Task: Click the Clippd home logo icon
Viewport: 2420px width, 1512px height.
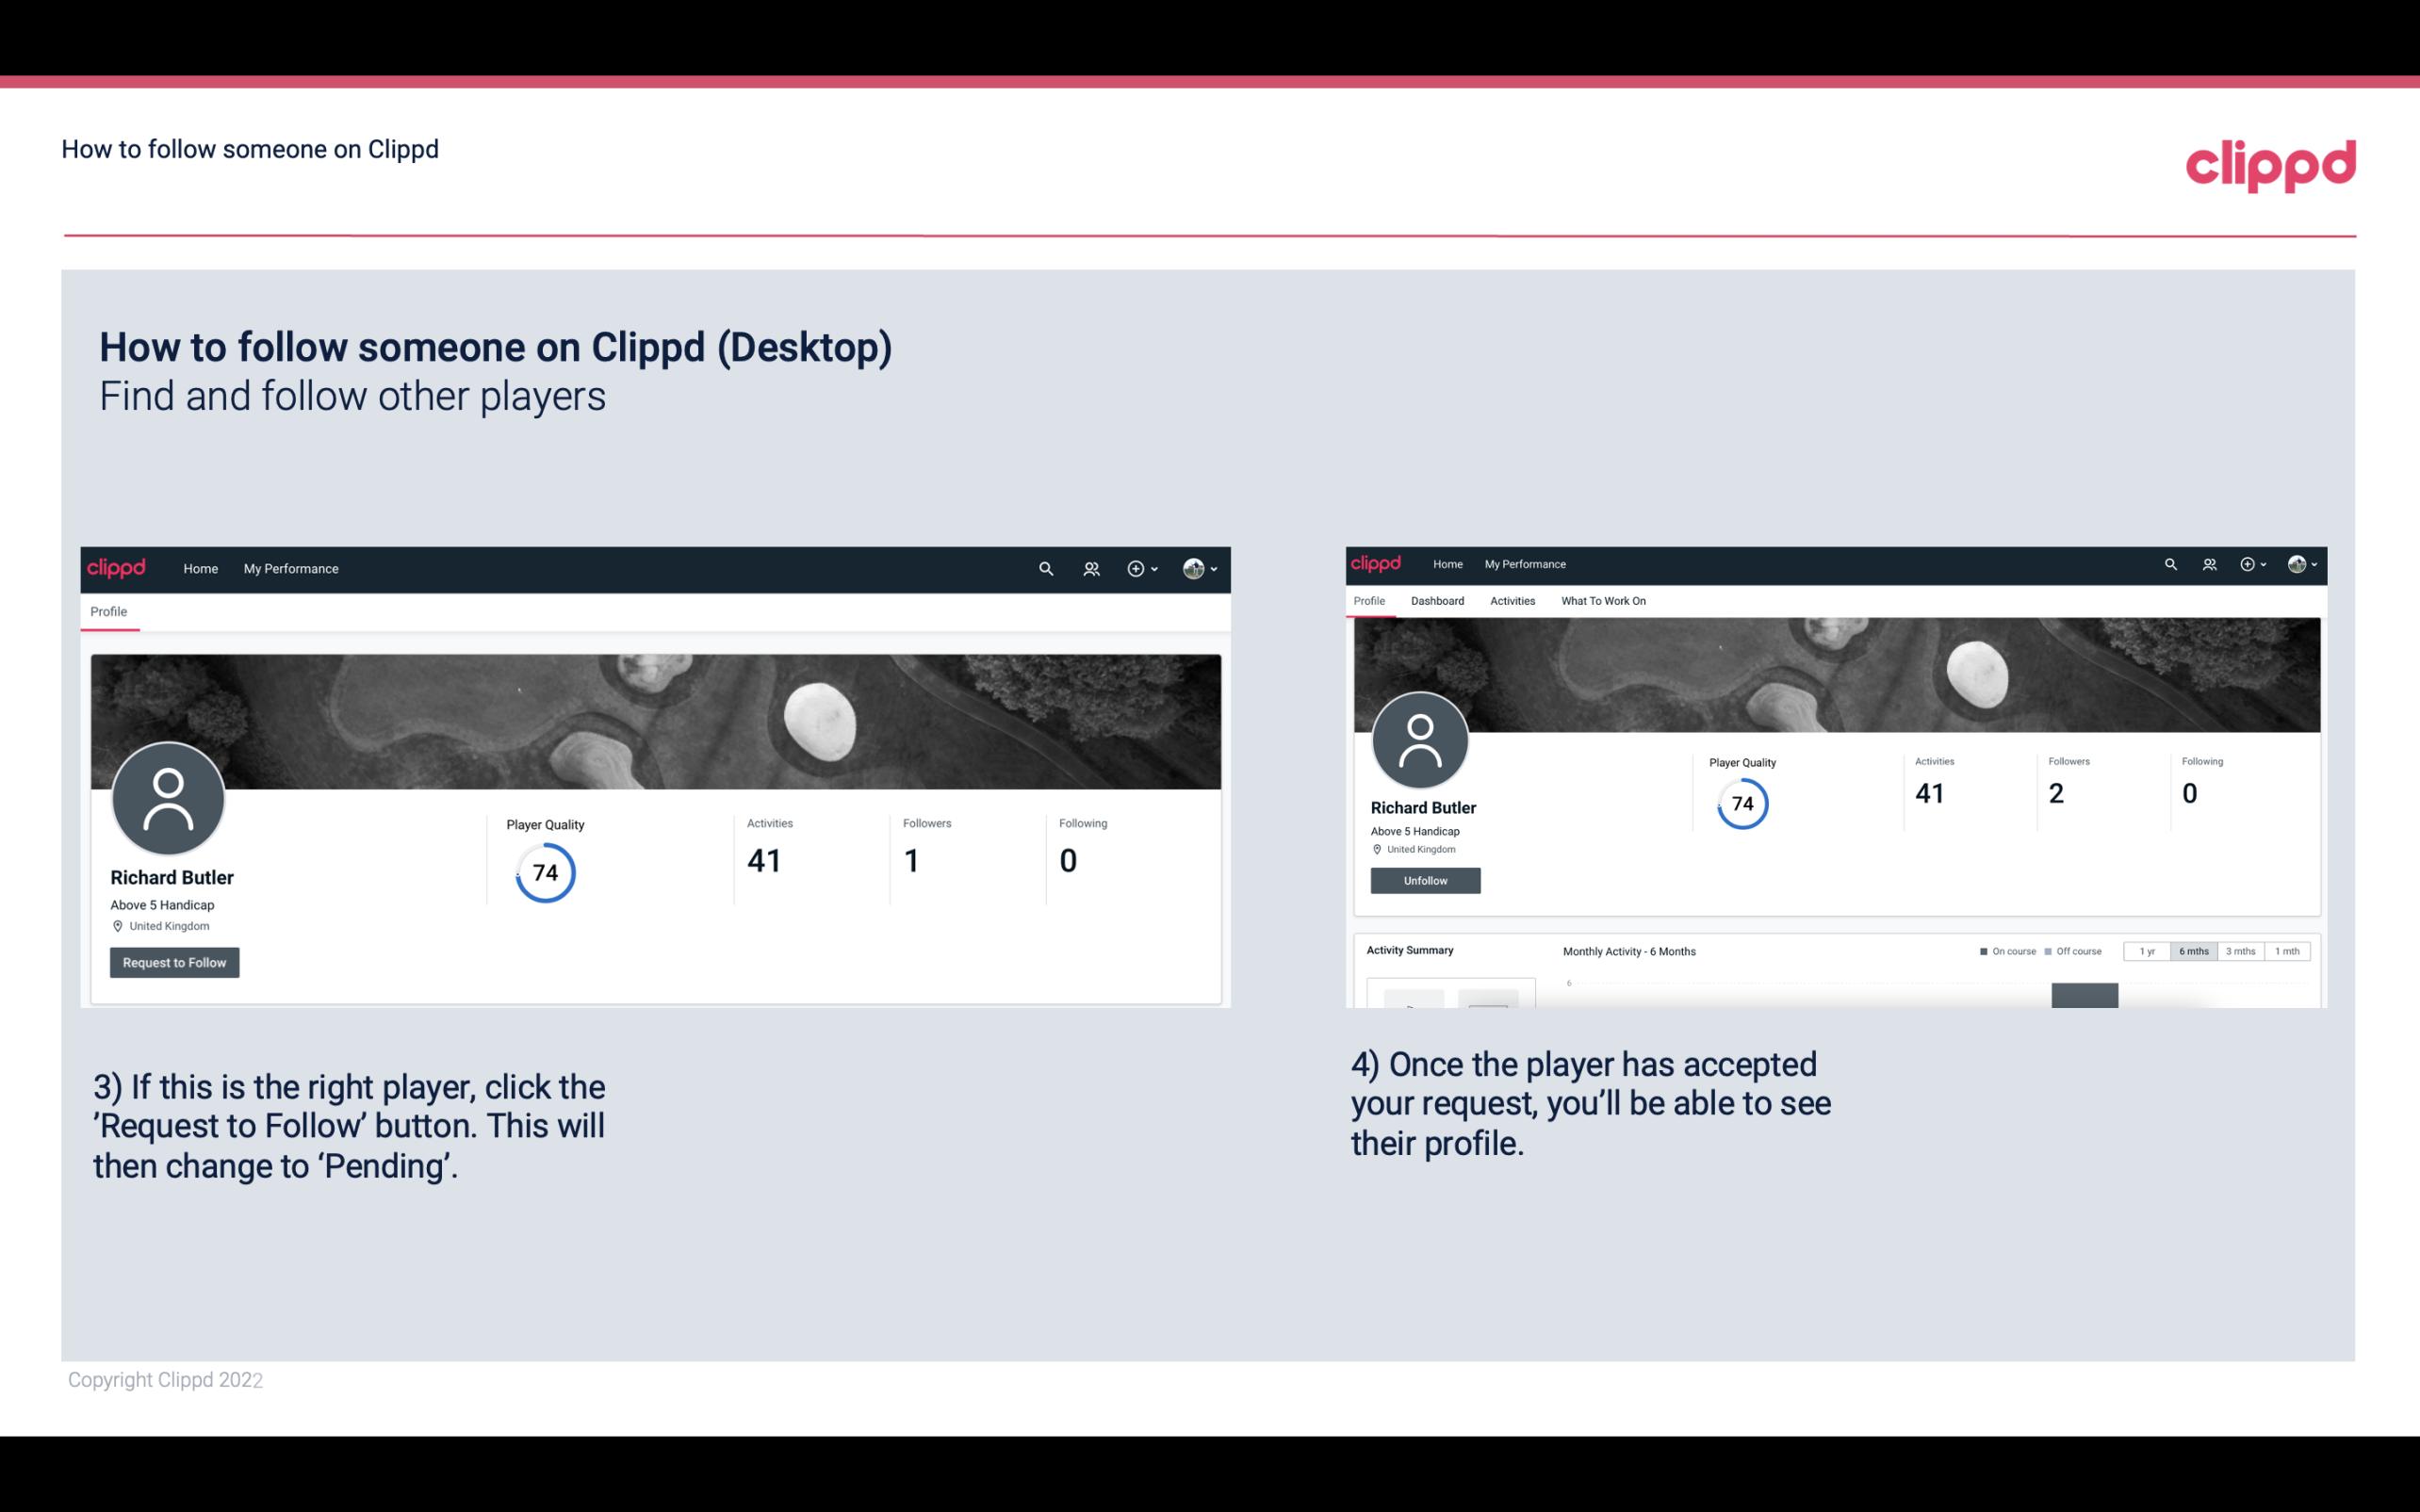Action: pyautogui.click(x=117, y=568)
